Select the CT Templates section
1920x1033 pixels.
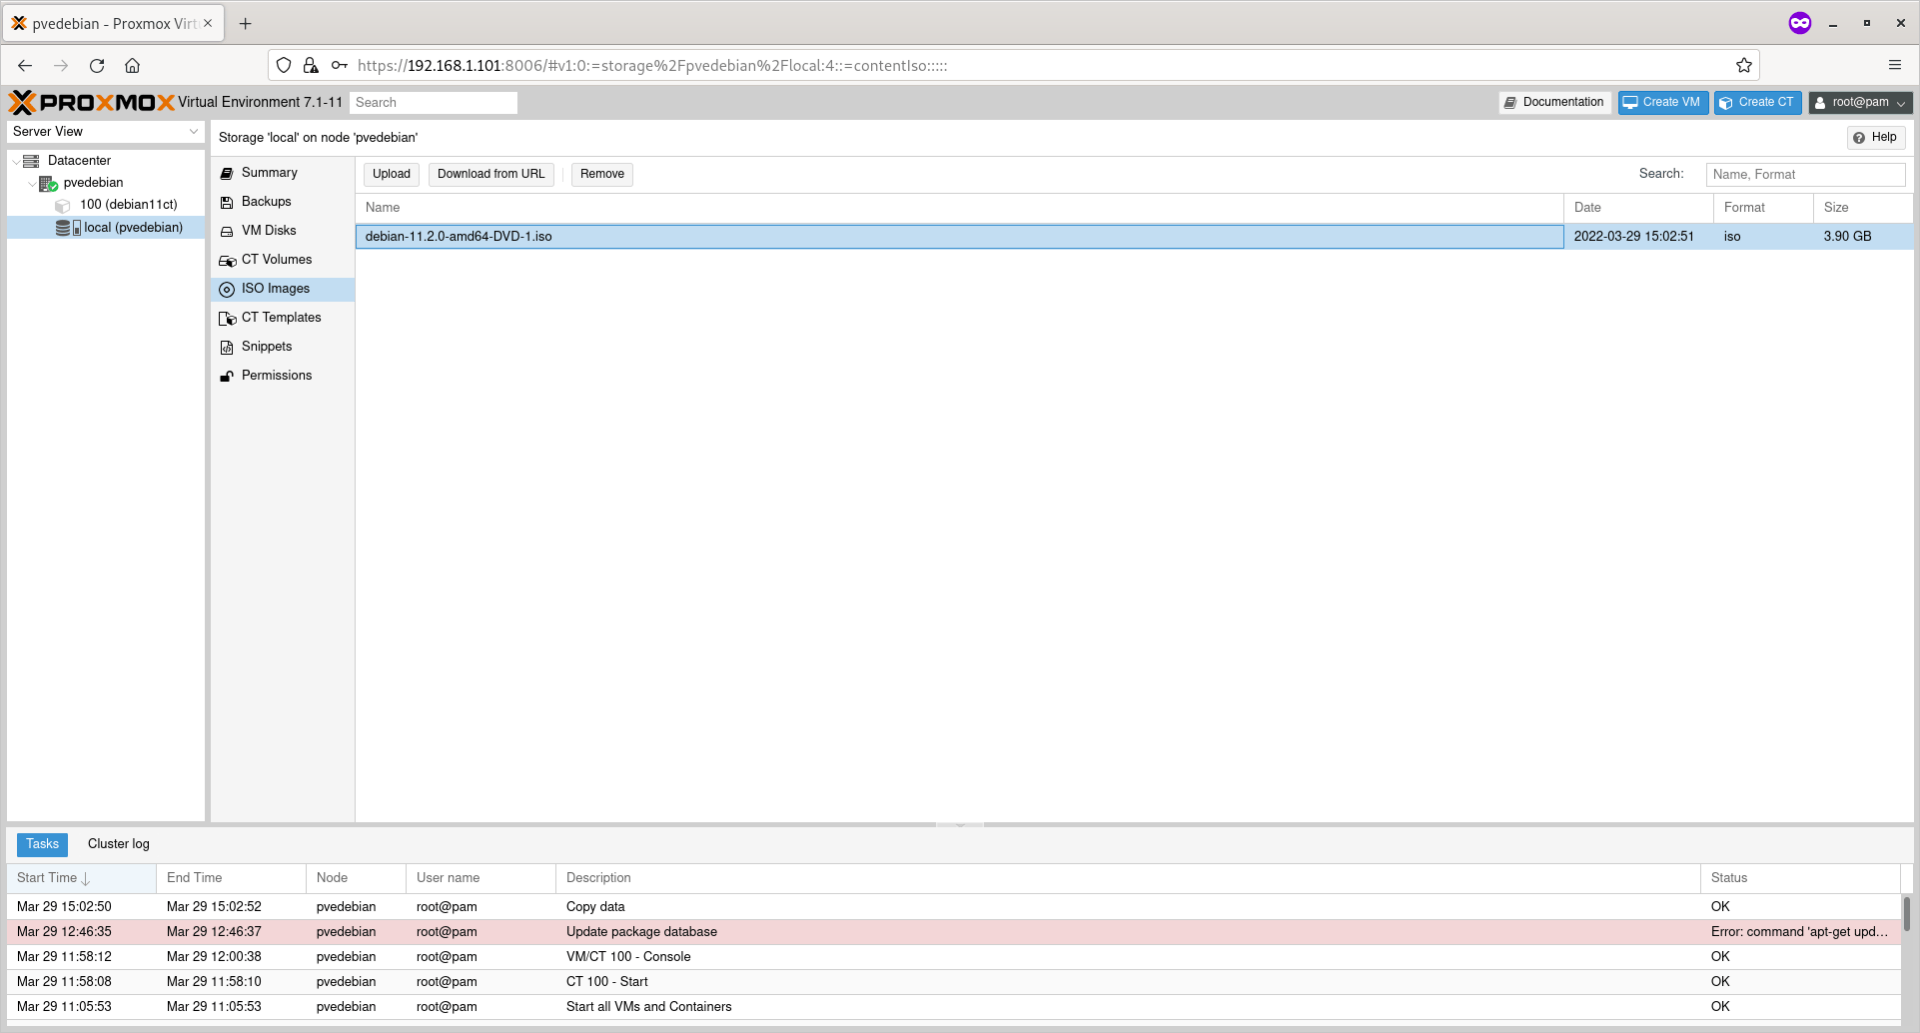click(281, 317)
